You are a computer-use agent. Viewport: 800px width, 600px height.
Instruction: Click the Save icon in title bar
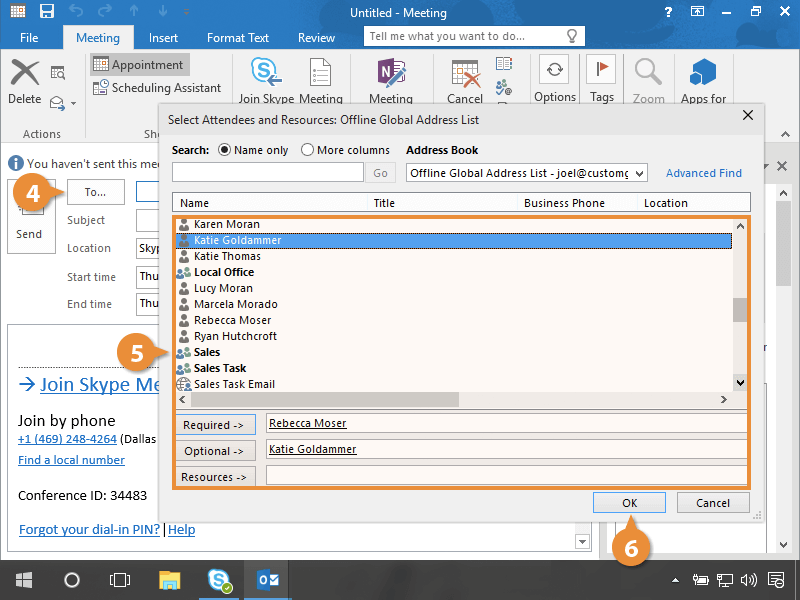pos(47,12)
